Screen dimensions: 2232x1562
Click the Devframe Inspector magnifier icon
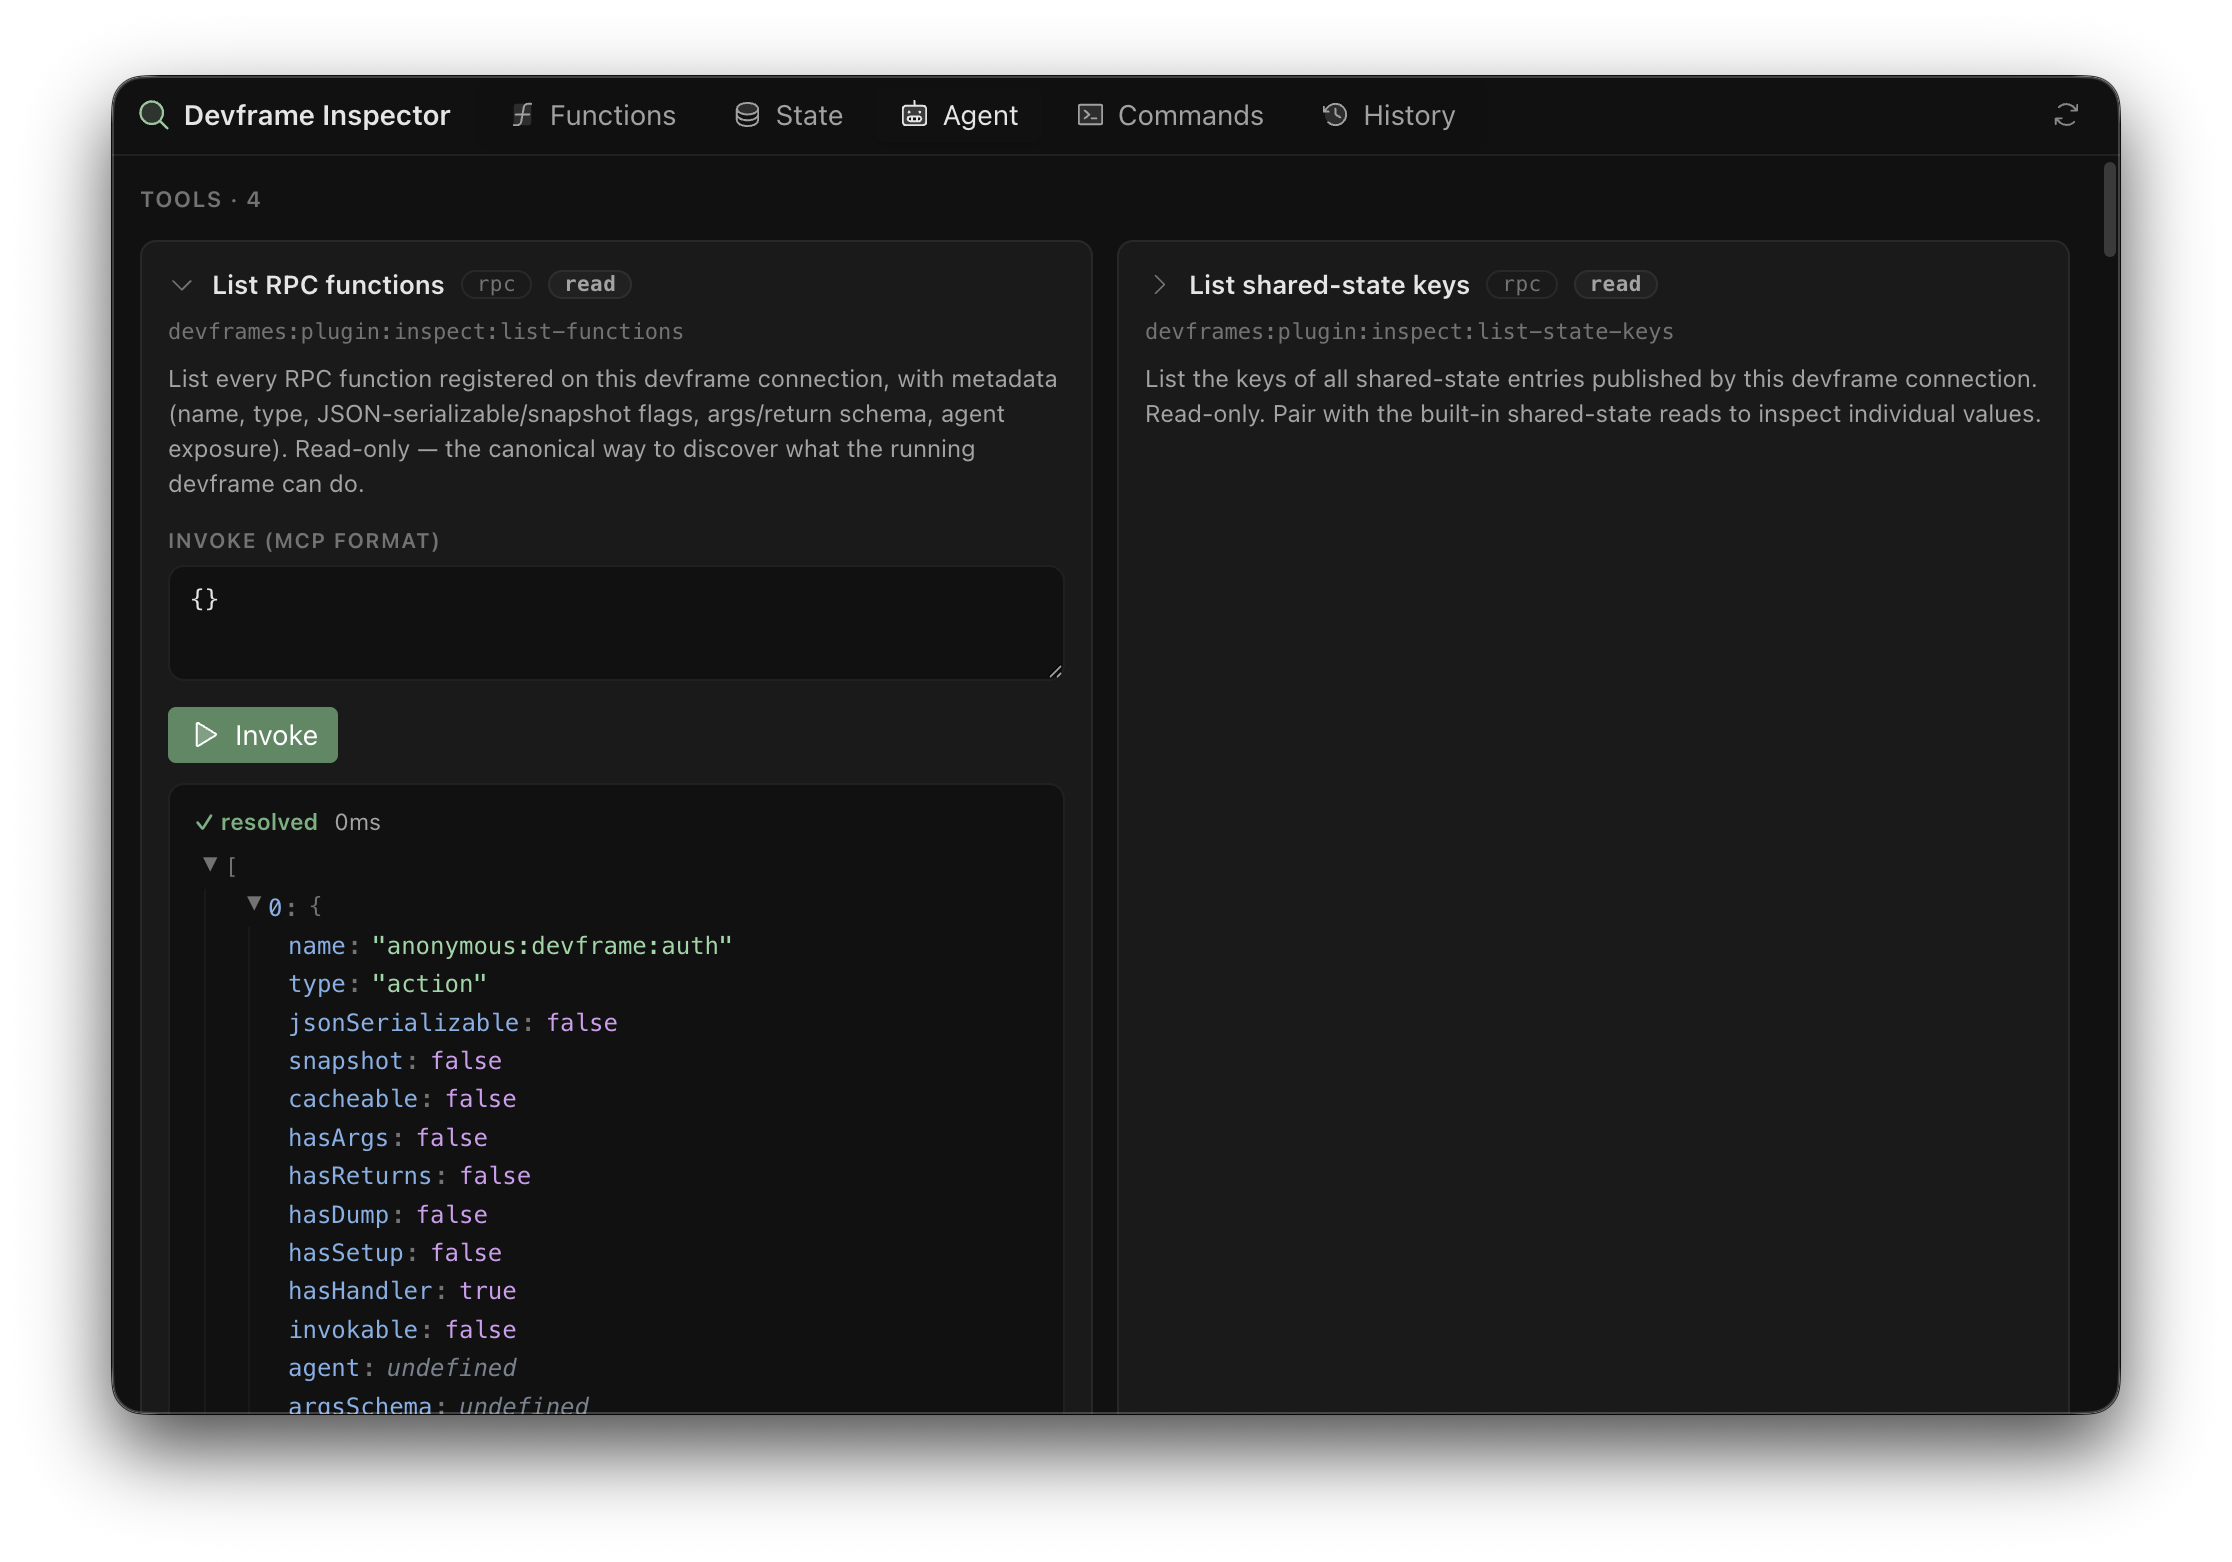(153, 115)
